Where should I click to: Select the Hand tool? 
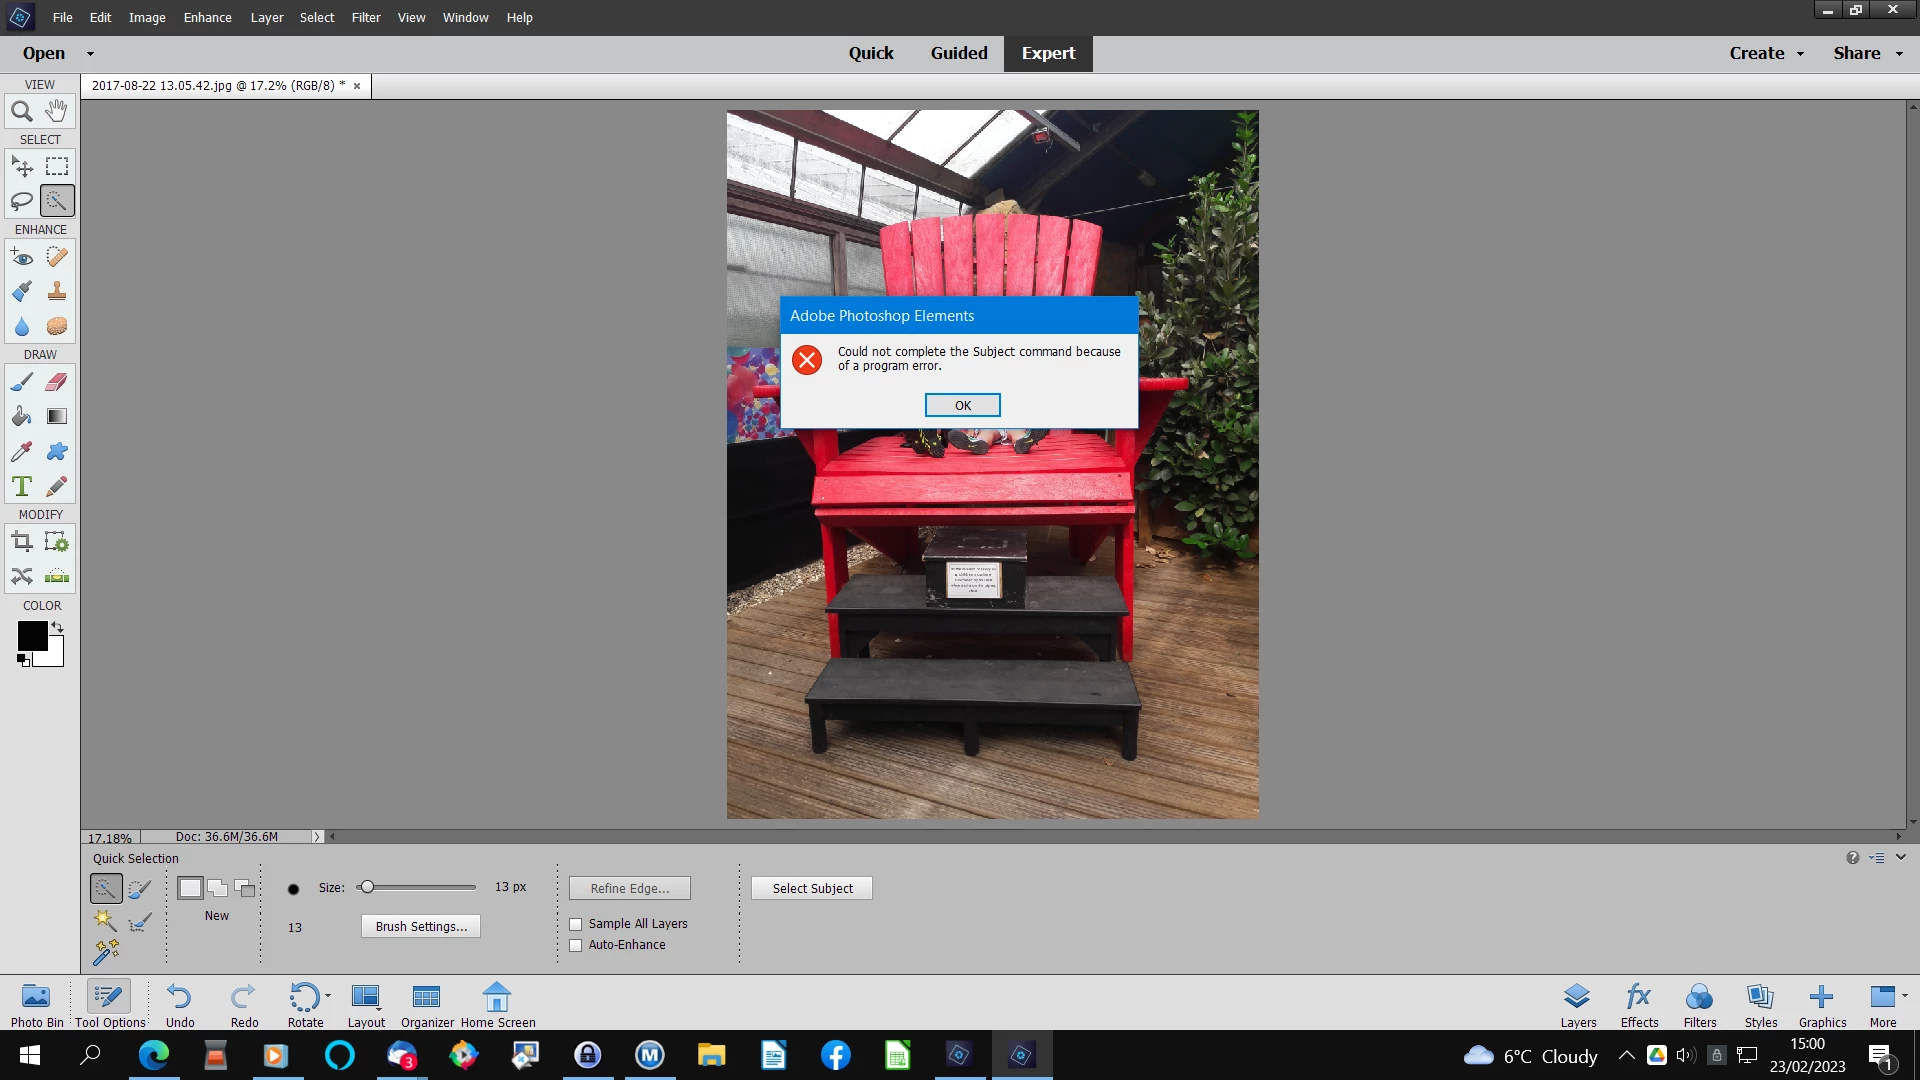57,111
